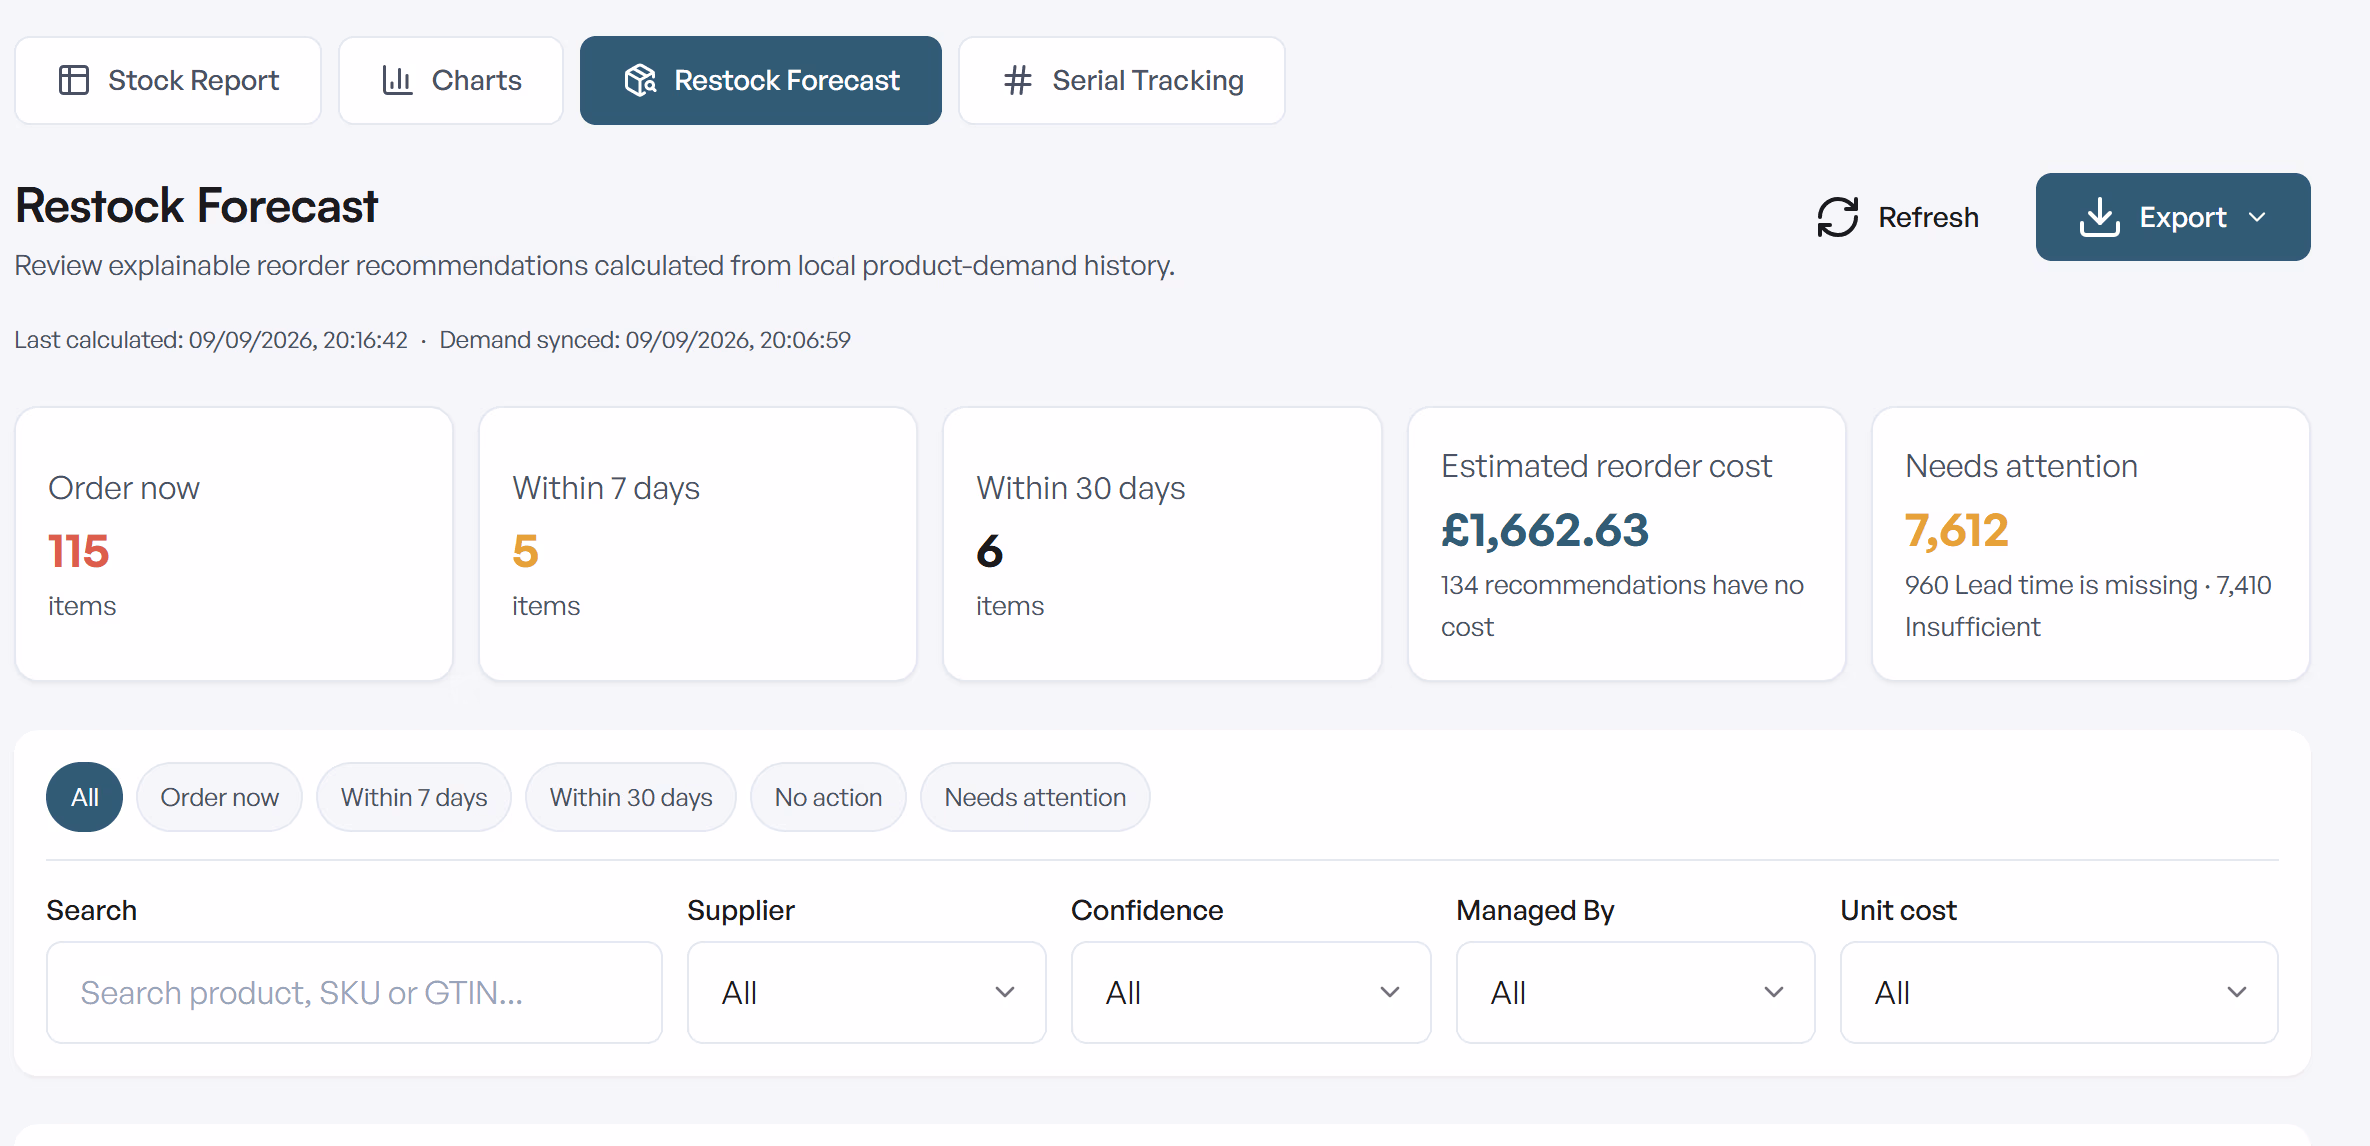Click the Within 30 days summary card

pyautogui.click(x=1162, y=544)
